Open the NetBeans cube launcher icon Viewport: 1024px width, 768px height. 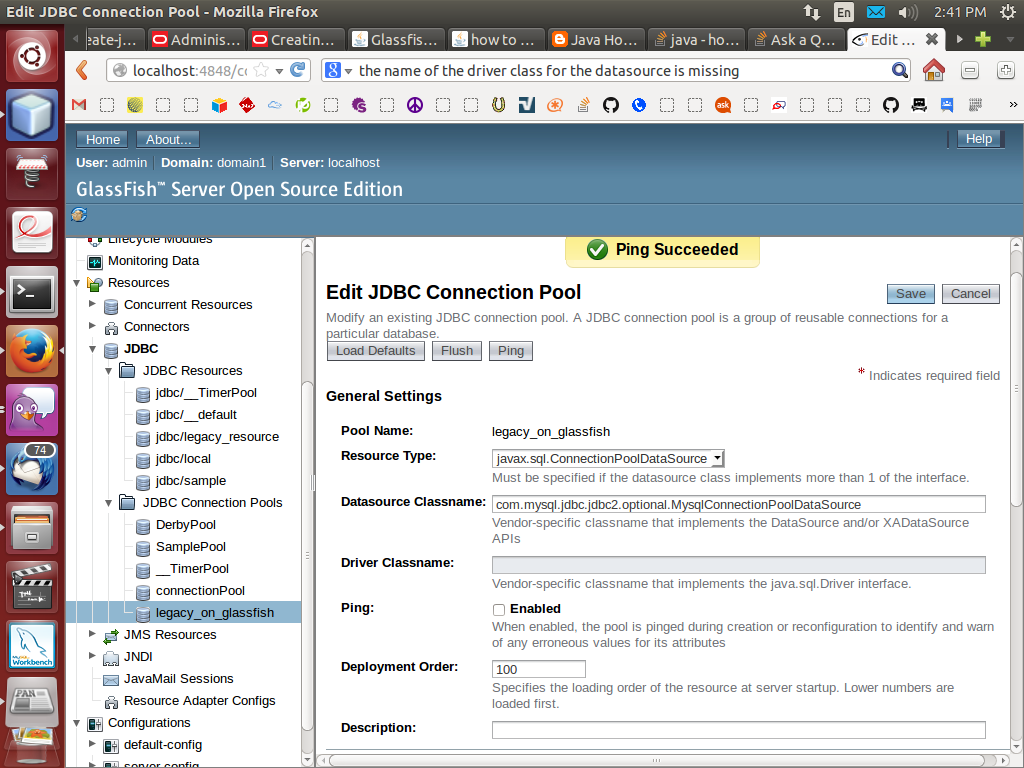tap(32, 116)
